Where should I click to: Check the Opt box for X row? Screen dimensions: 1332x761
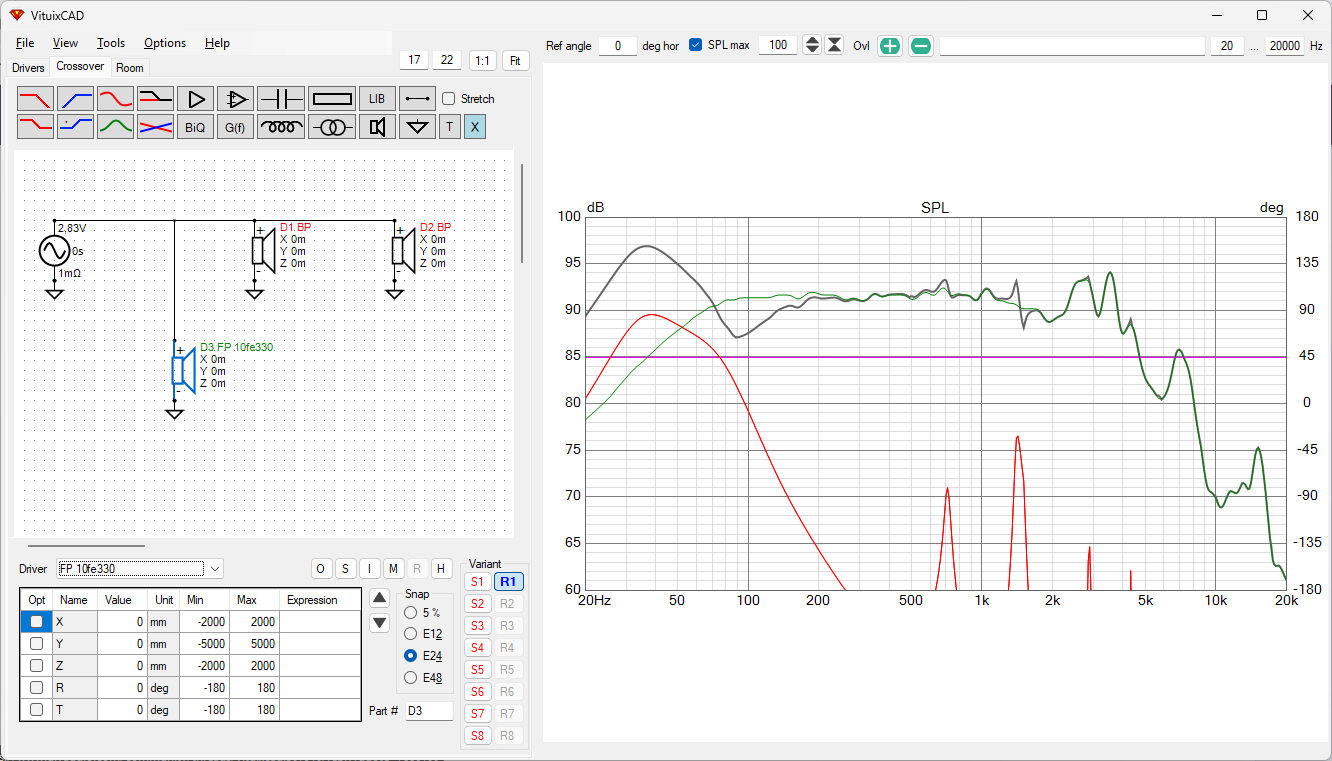click(x=36, y=621)
